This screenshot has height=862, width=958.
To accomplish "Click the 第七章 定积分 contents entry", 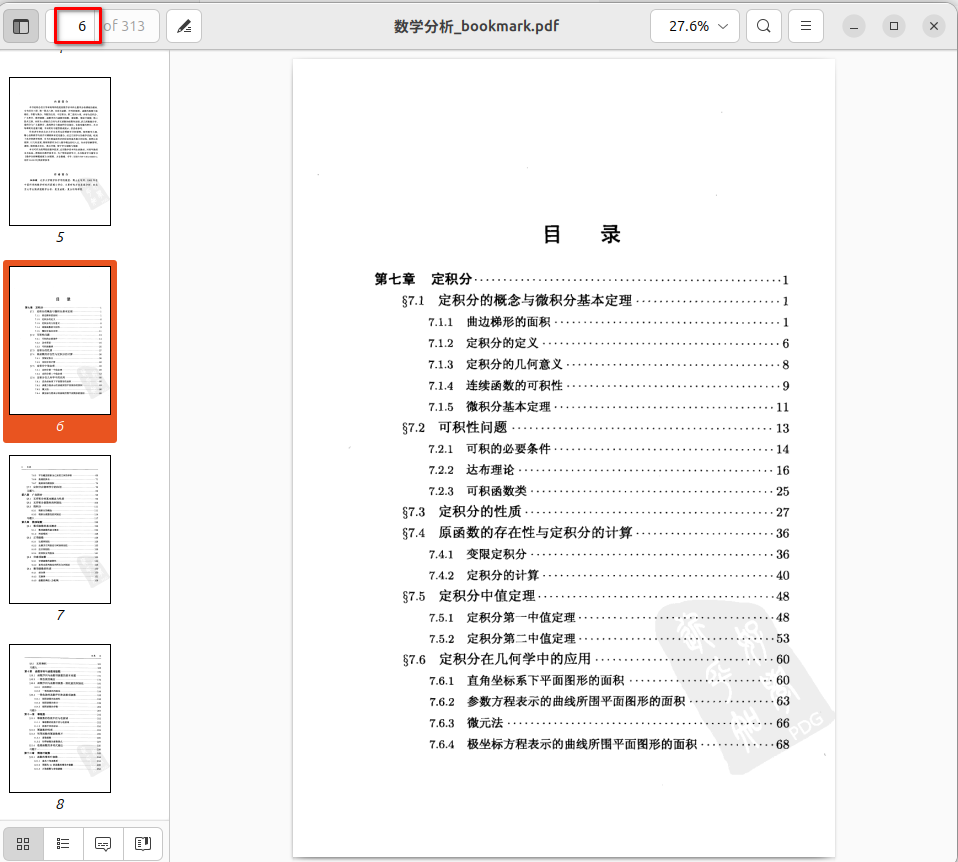I will point(424,280).
